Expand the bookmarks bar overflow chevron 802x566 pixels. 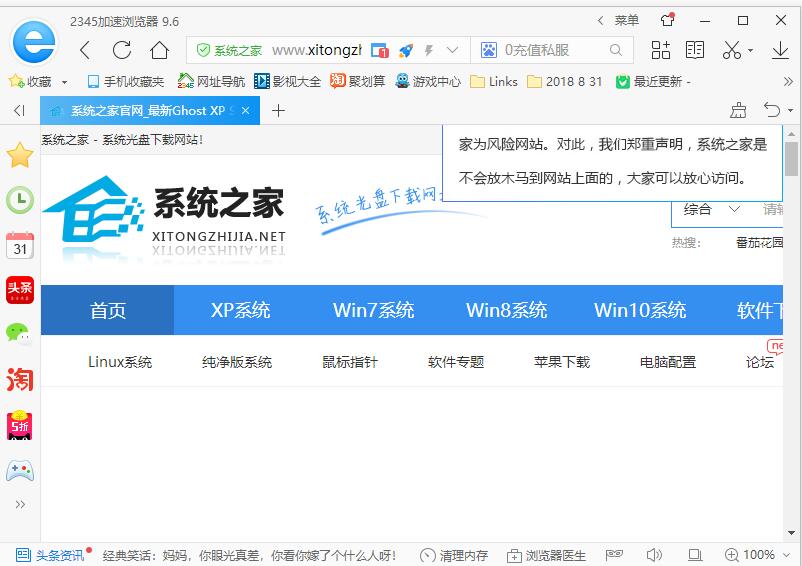click(x=788, y=81)
